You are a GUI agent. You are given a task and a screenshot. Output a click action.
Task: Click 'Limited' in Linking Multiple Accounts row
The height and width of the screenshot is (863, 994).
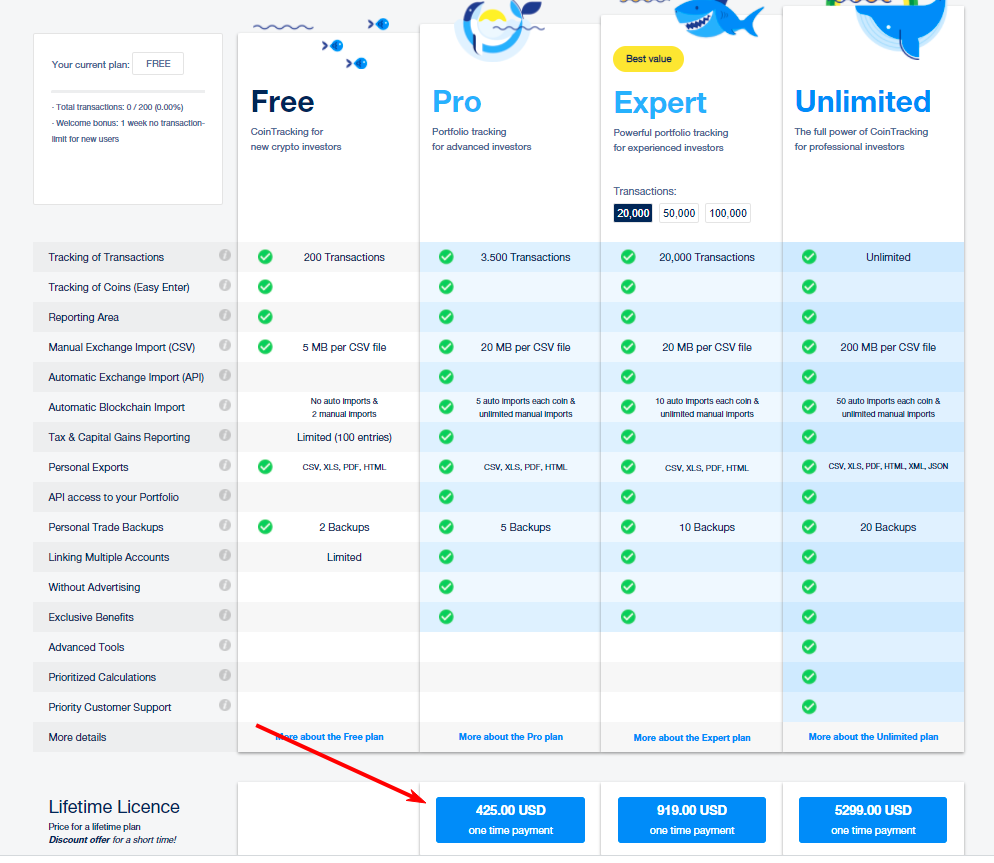point(344,557)
